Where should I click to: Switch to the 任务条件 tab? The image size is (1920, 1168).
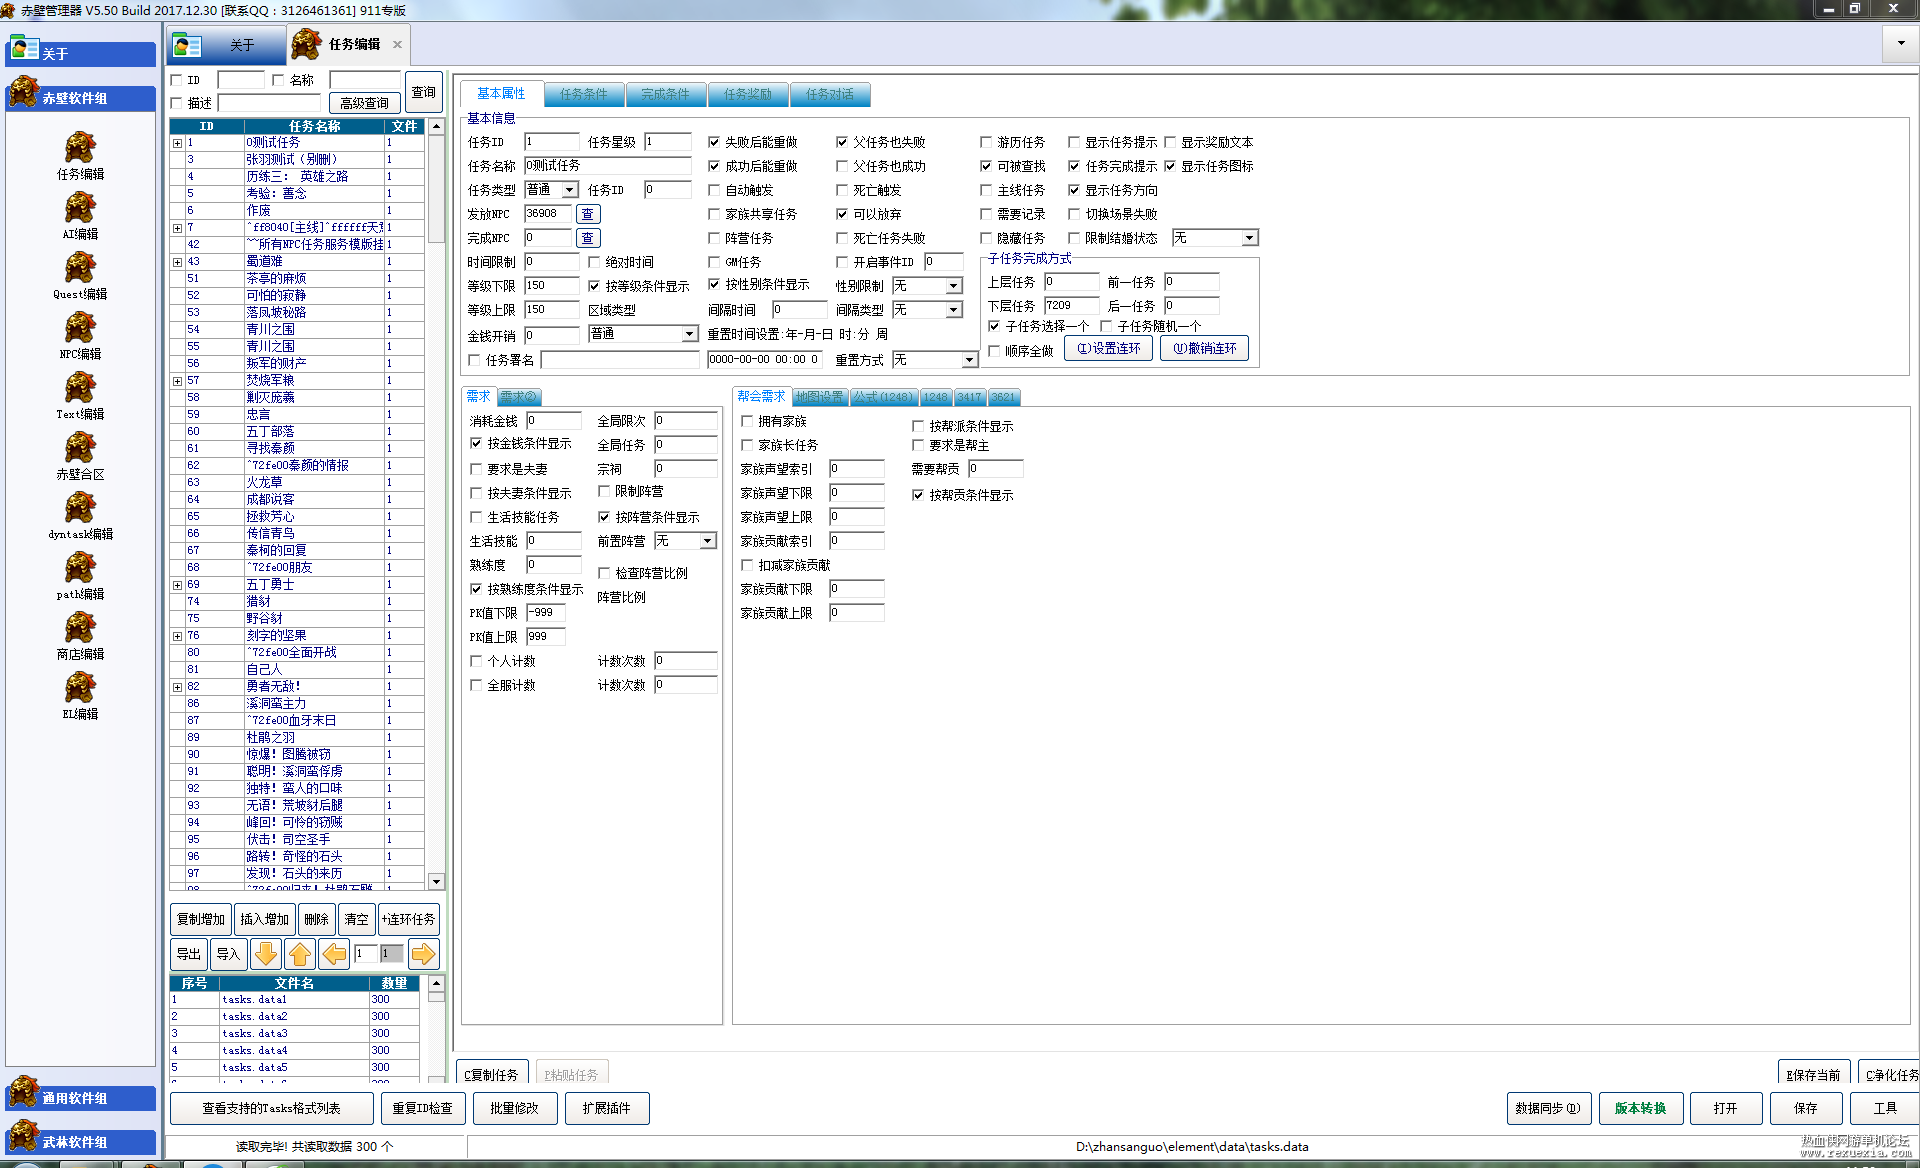tap(584, 94)
